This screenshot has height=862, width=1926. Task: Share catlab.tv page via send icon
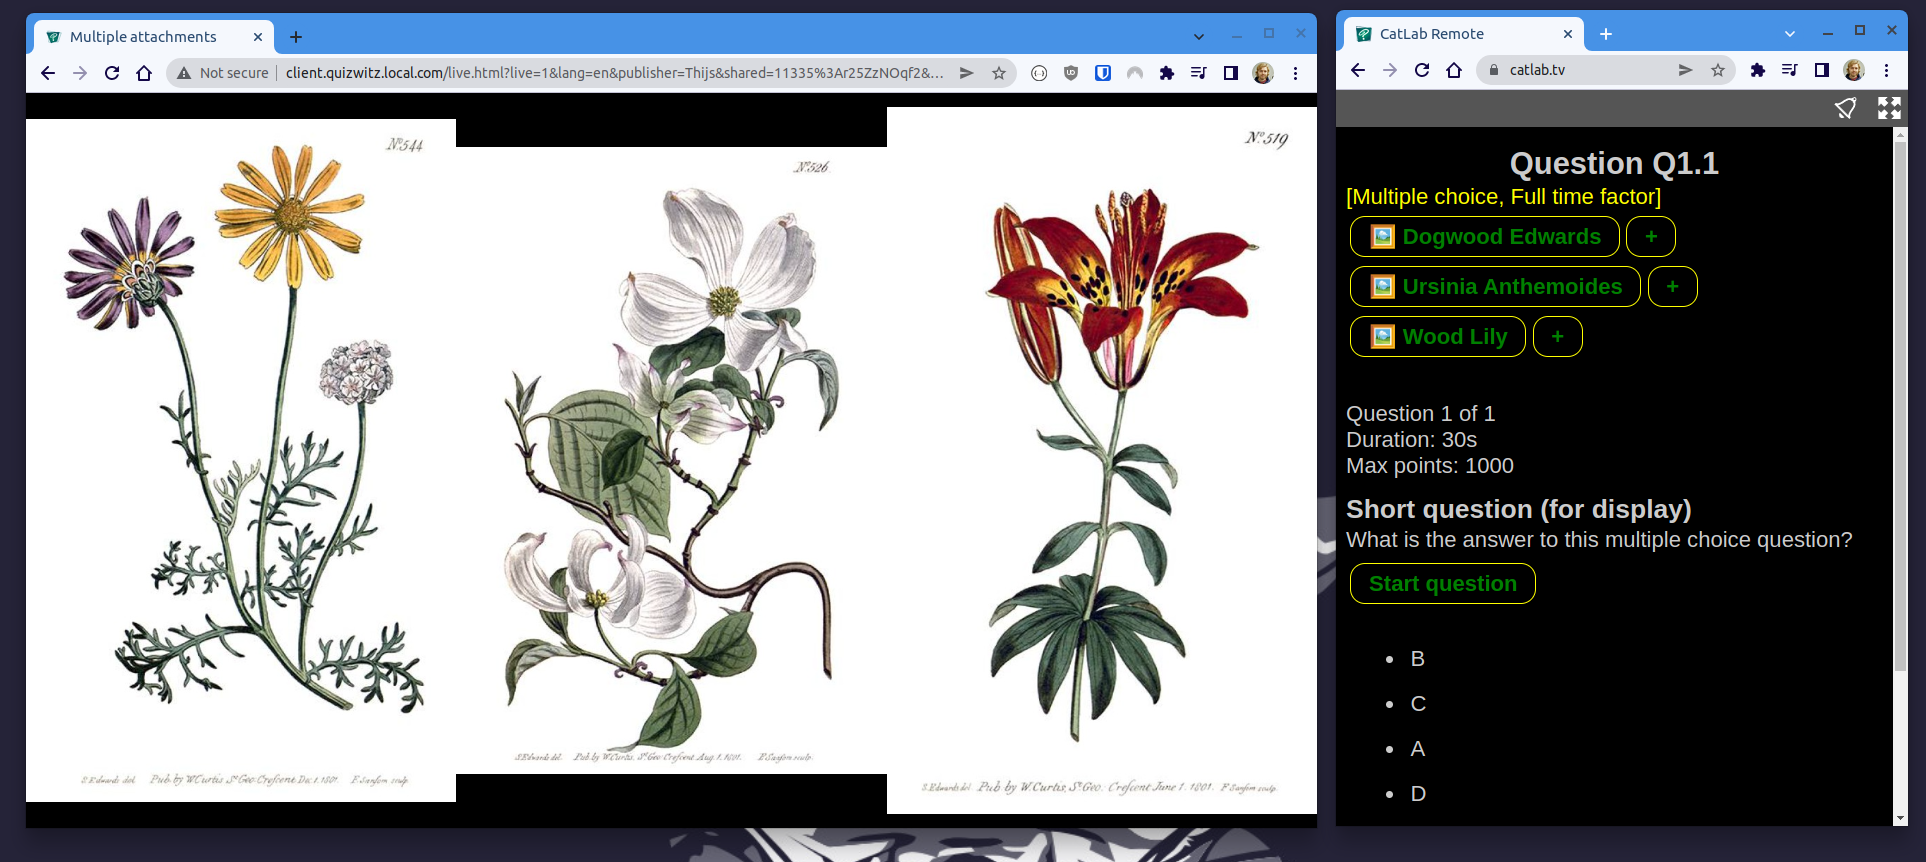(x=1685, y=70)
